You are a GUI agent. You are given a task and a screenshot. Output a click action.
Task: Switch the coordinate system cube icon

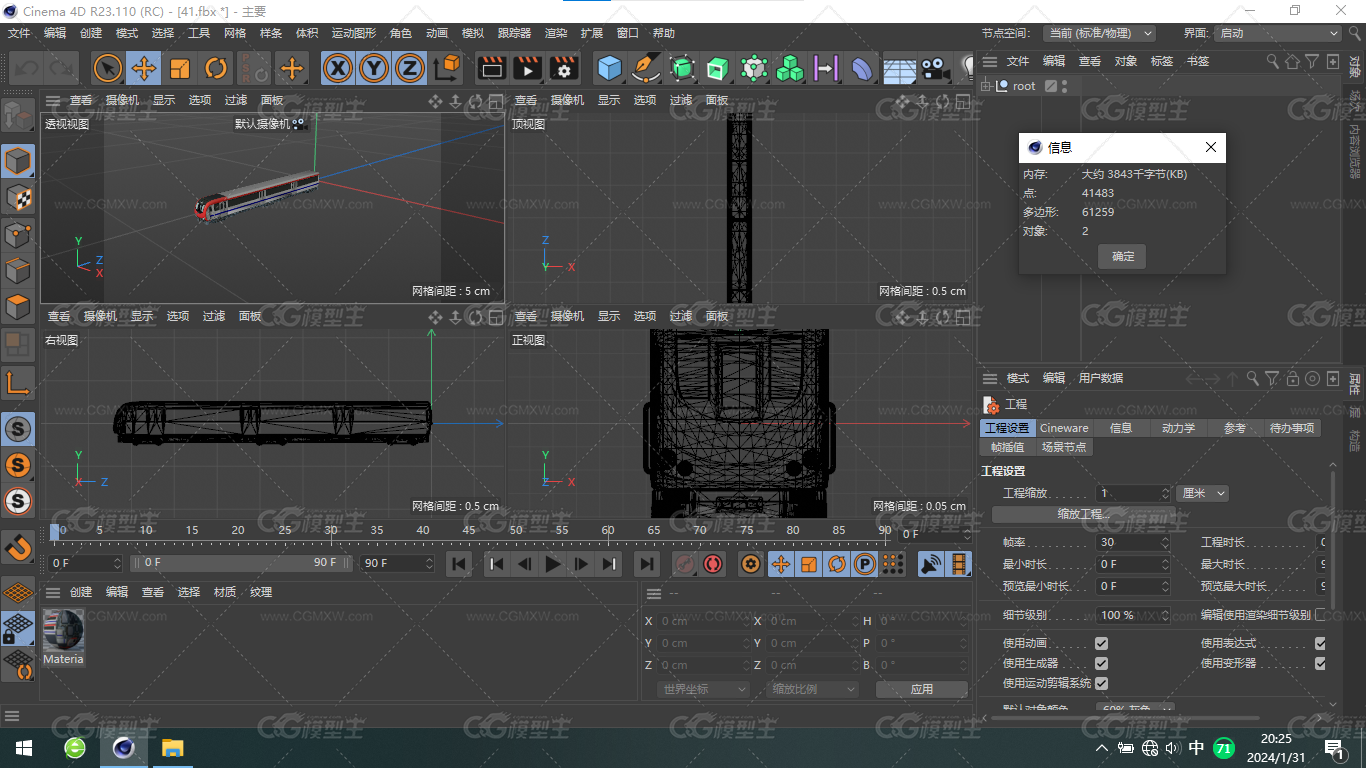coord(448,68)
